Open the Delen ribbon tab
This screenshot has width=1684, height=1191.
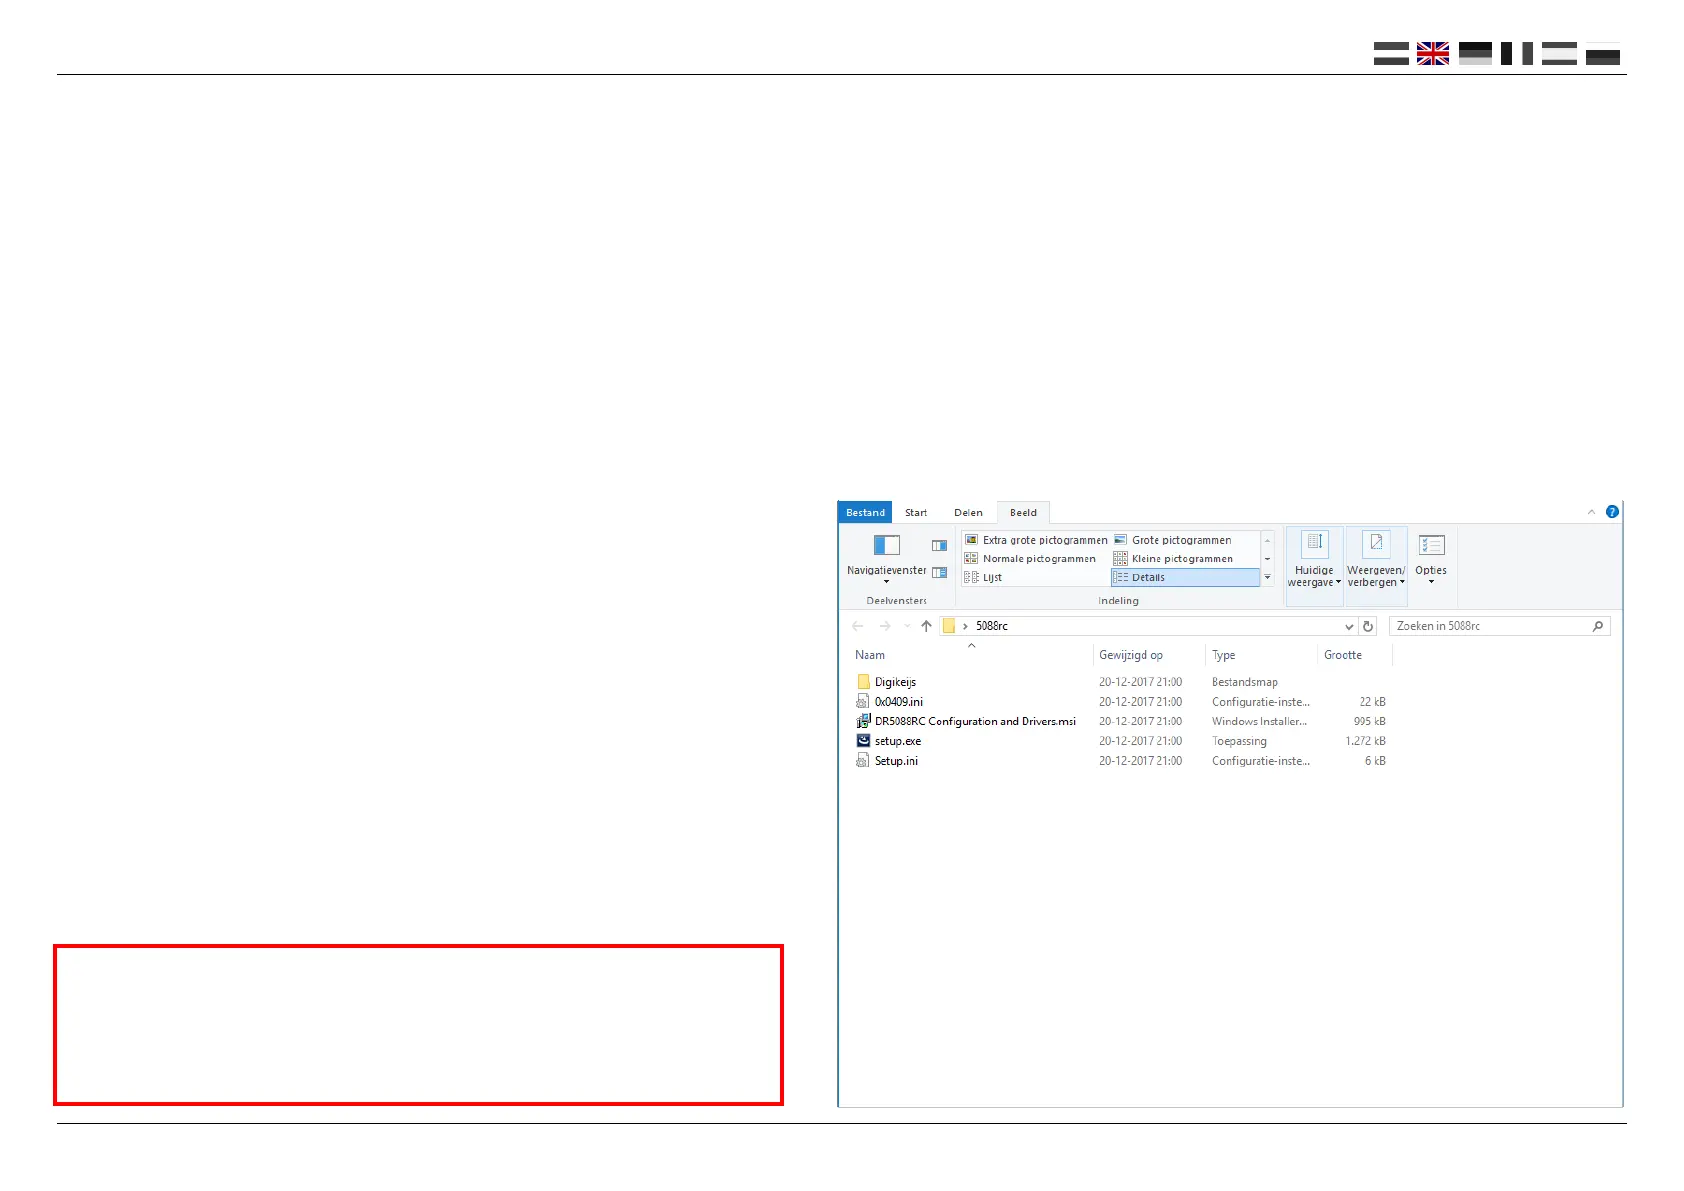(x=968, y=512)
